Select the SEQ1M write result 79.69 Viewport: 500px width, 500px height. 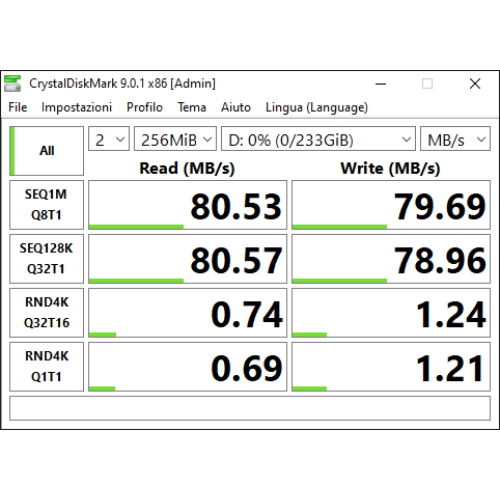(x=391, y=205)
